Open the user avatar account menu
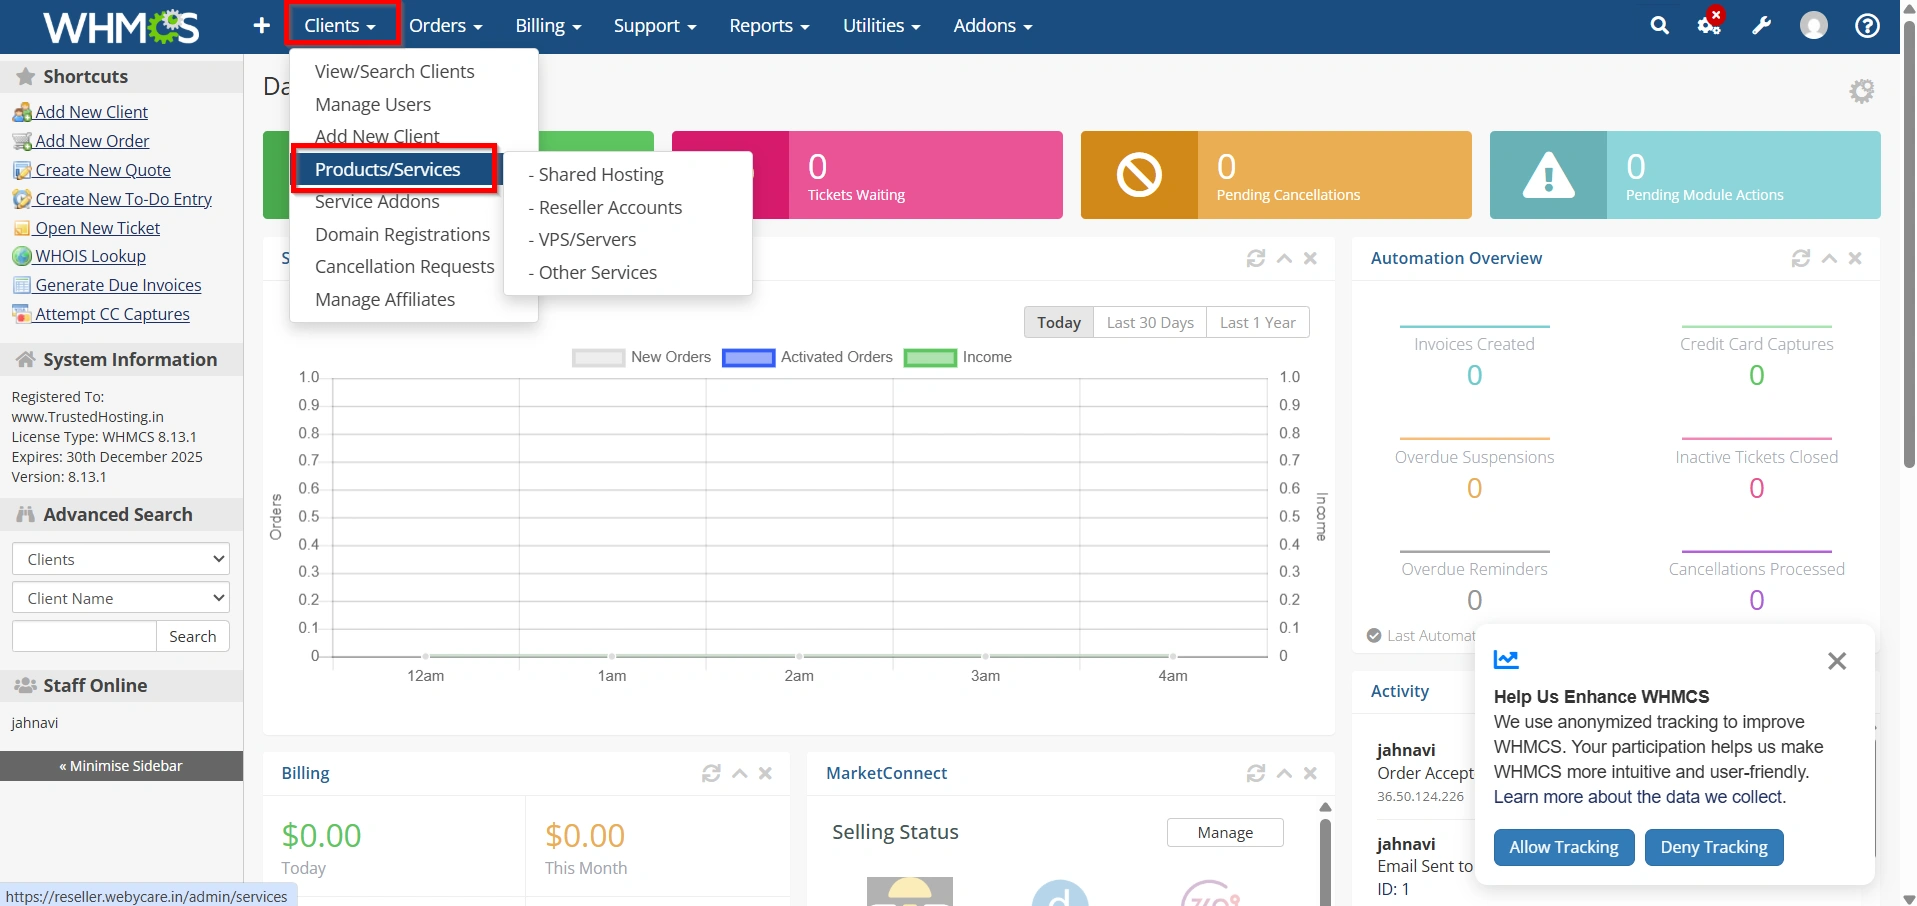Image resolution: width=1917 pixels, height=906 pixels. (x=1814, y=26)
